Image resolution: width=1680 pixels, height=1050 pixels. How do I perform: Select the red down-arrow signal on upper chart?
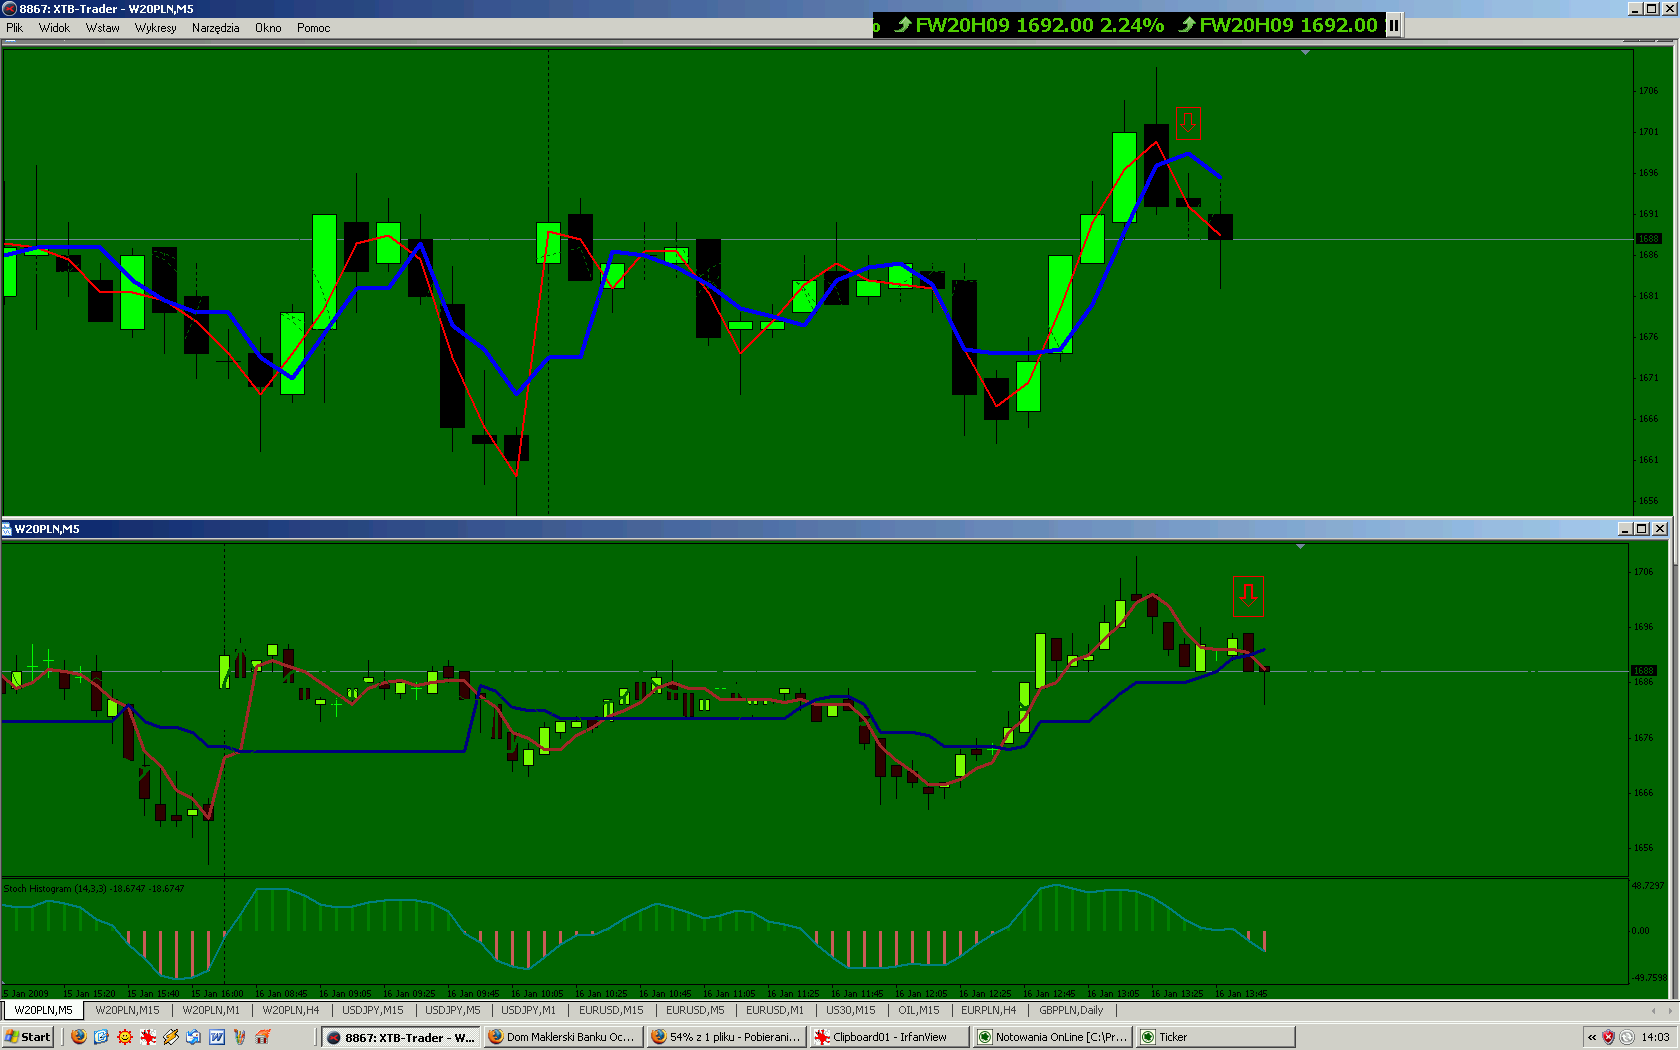pos(1188,123)
